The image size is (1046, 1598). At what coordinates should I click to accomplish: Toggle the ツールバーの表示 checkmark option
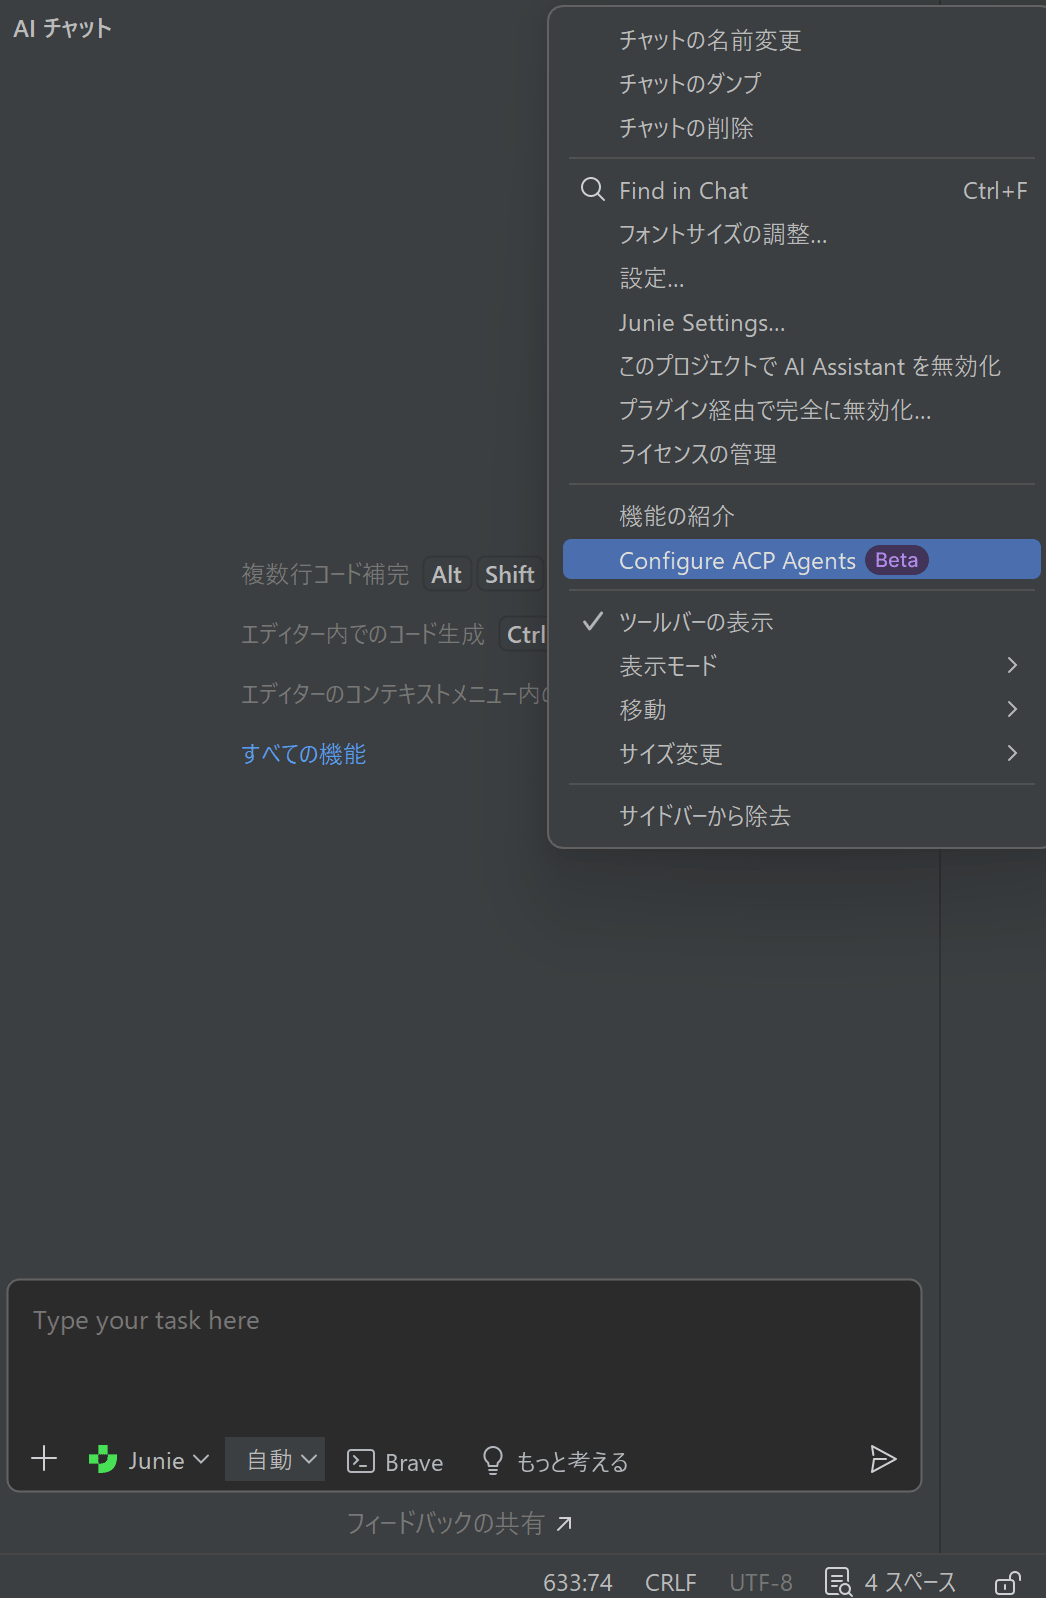pyautogui.click(x=801, y=622)
